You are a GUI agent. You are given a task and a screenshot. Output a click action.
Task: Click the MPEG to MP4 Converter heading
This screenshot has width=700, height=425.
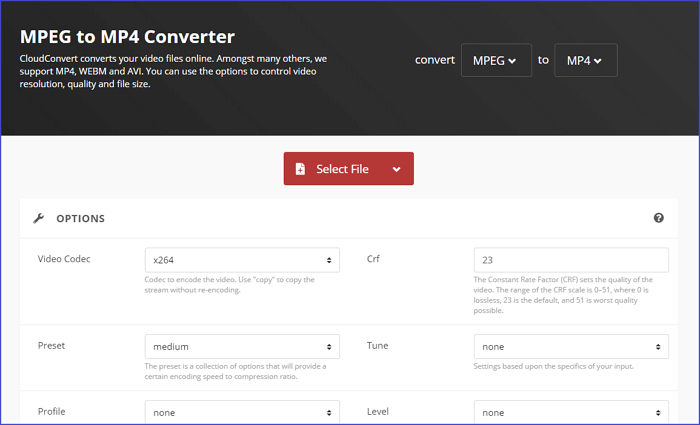(127, 37)
